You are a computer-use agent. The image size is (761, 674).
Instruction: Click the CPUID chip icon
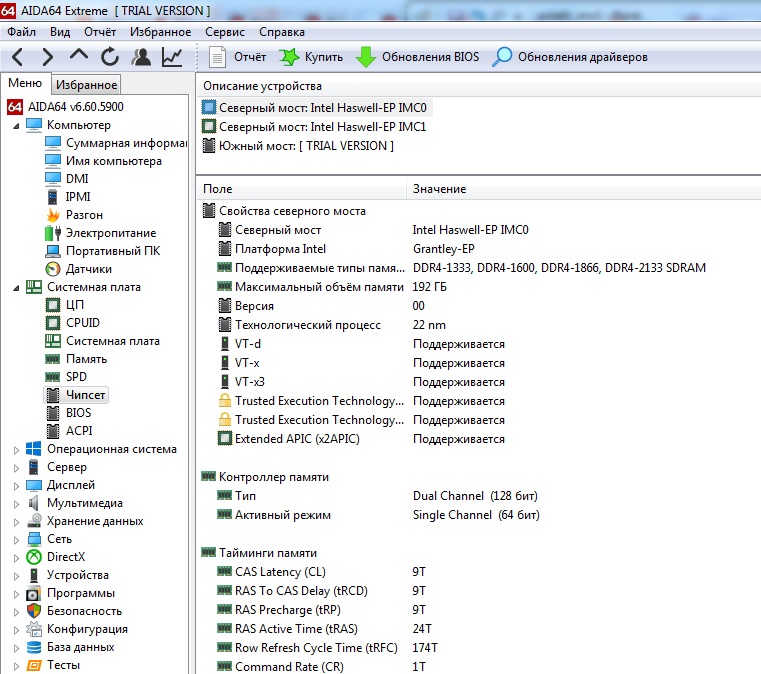[x=53, y=323]
